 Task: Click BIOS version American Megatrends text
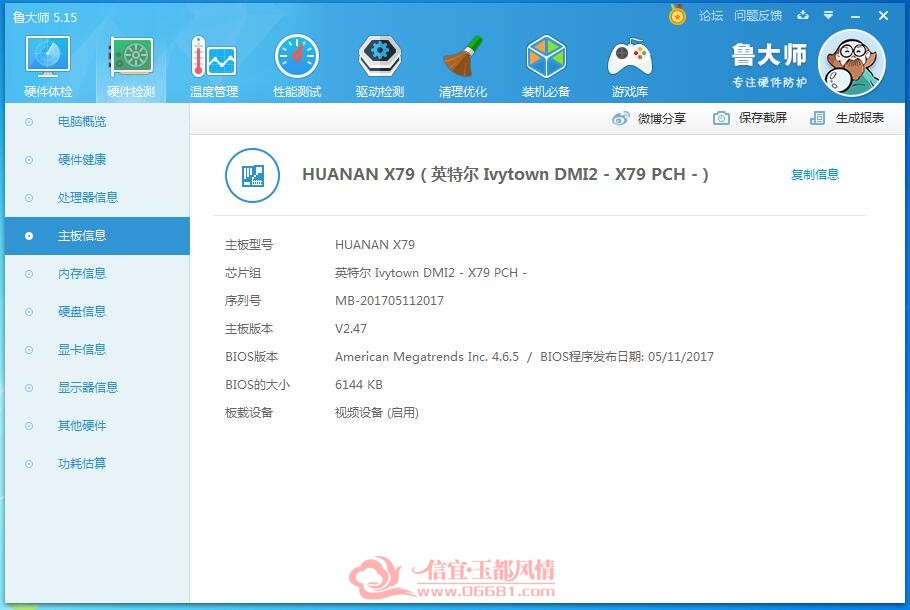coord(427,356)
